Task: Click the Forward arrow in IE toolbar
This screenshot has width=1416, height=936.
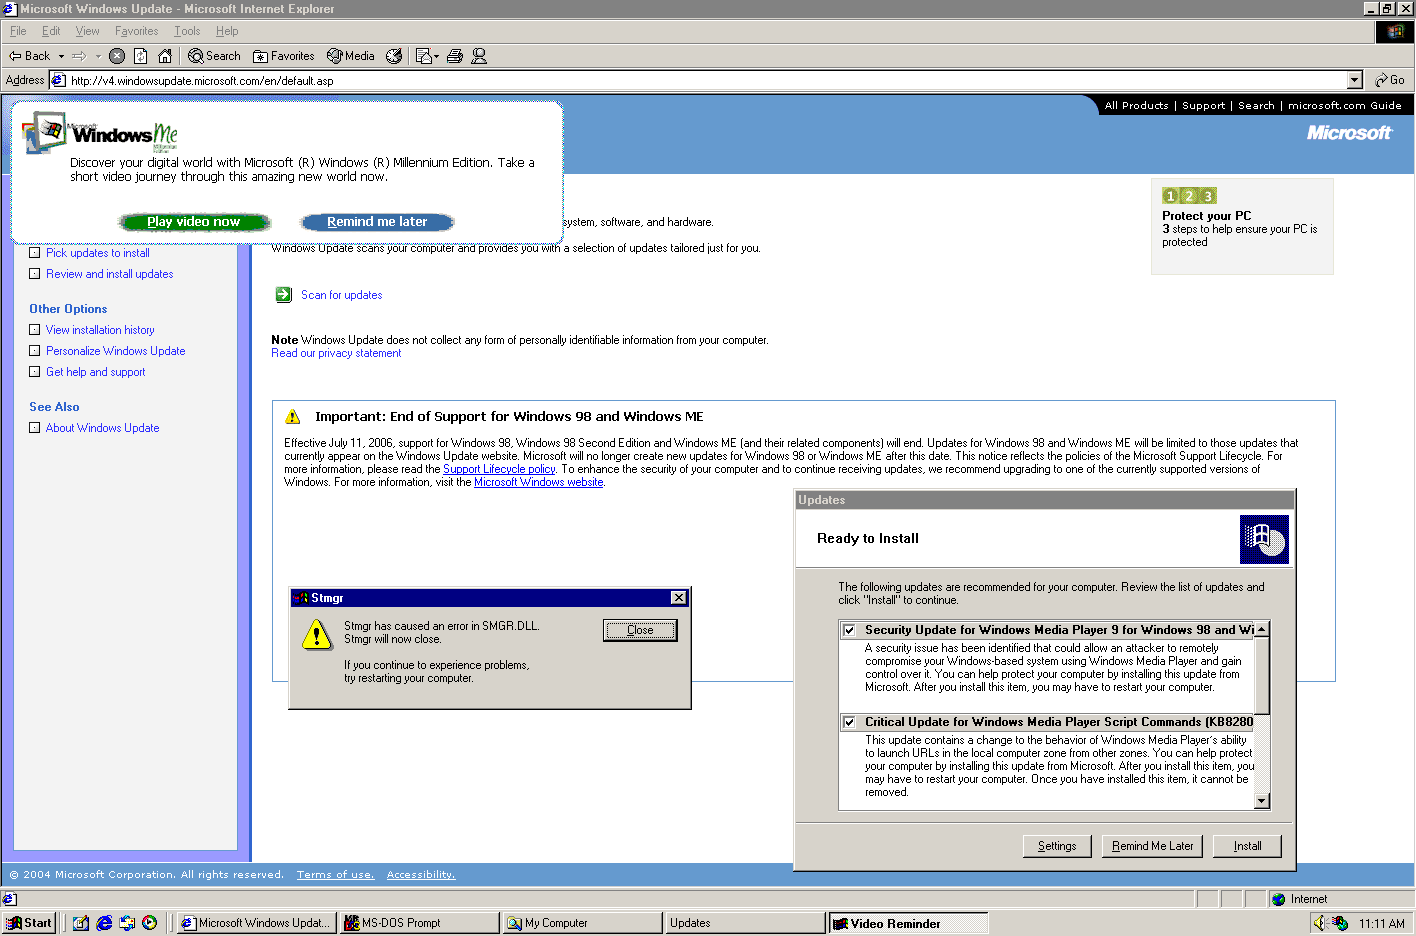Action: pos(79,56)
